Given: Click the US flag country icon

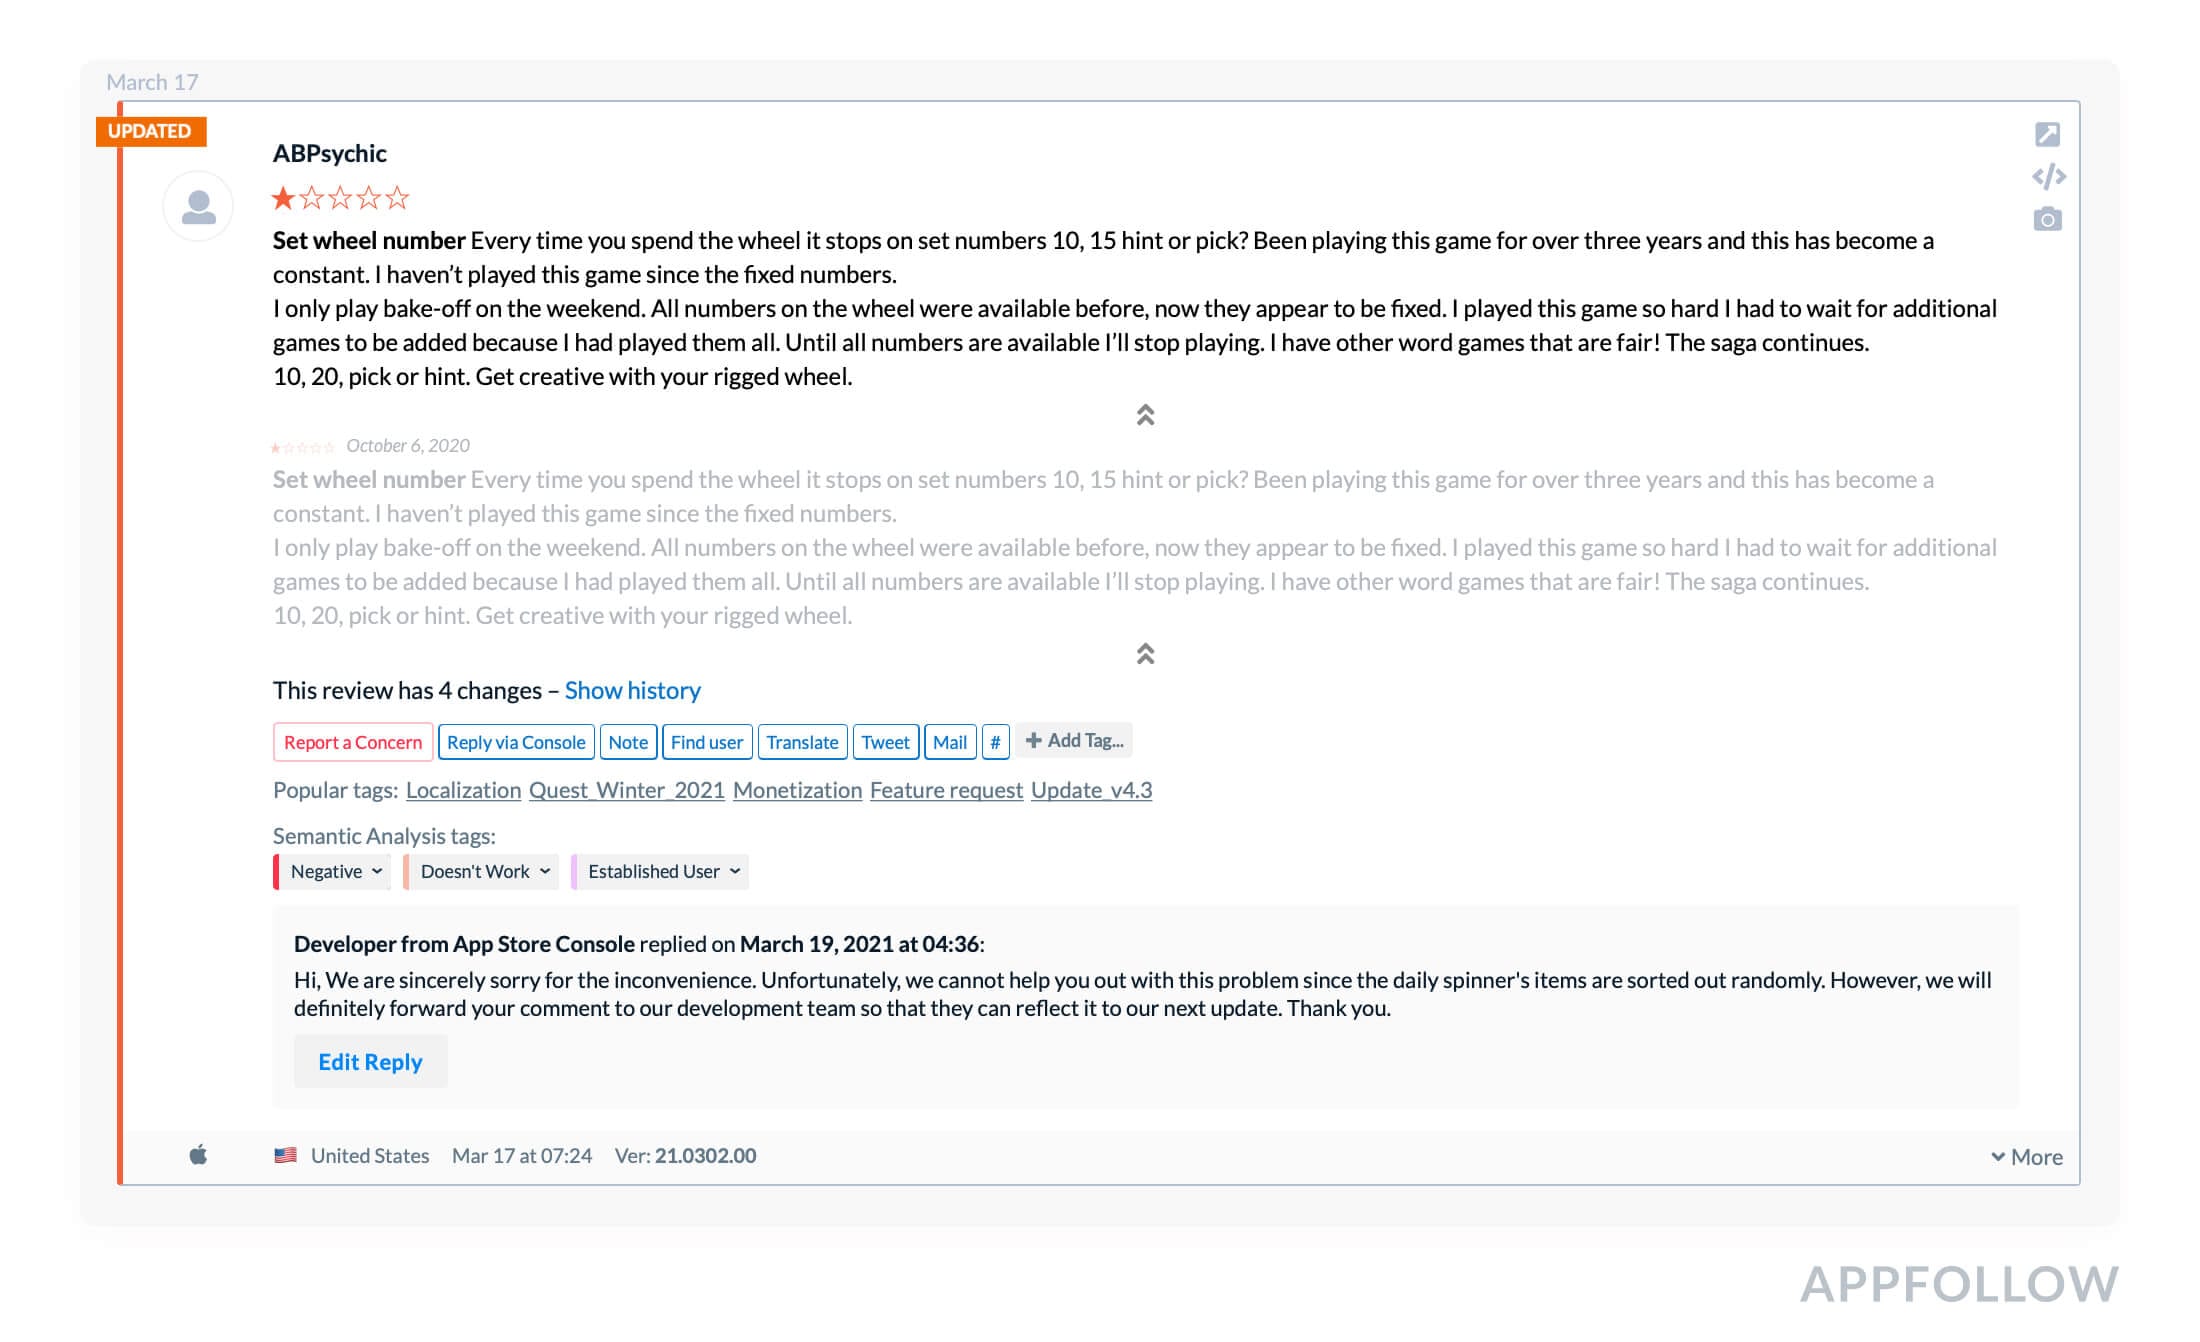Looking at the screenshot, I should [x=288, y=1155].
